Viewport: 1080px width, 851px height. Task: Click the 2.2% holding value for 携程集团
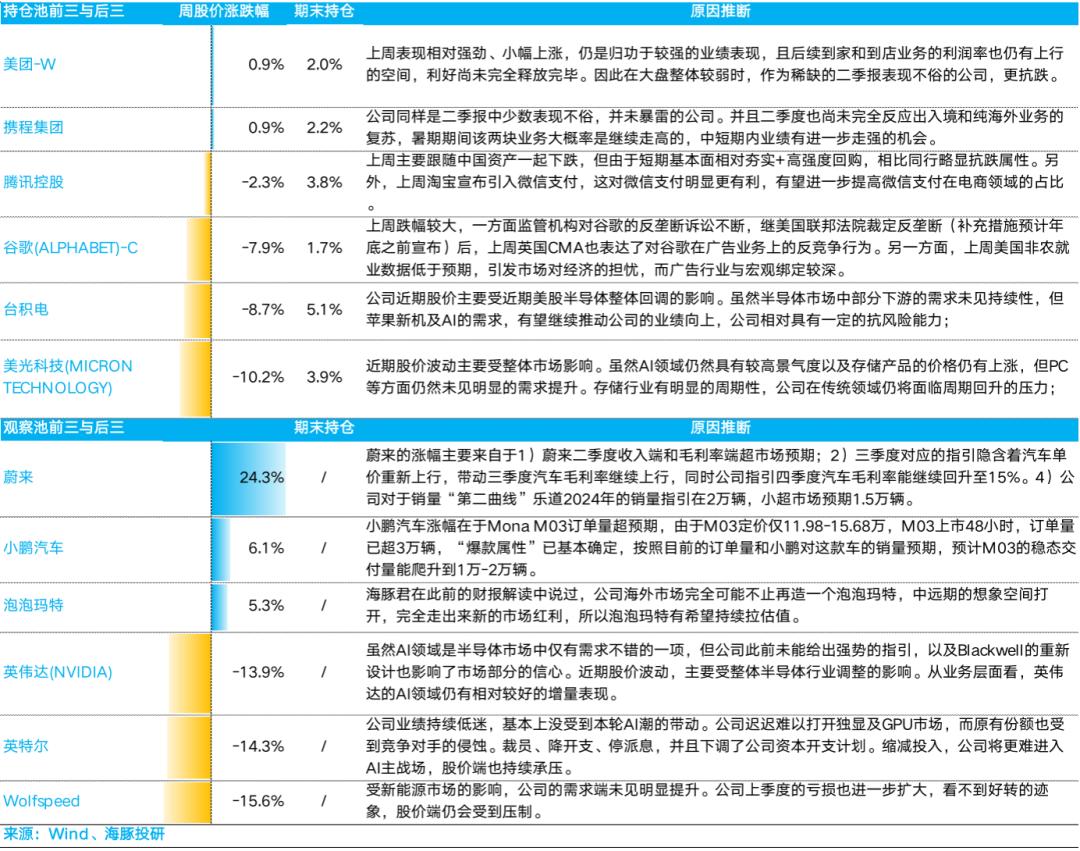pos(324,127)
